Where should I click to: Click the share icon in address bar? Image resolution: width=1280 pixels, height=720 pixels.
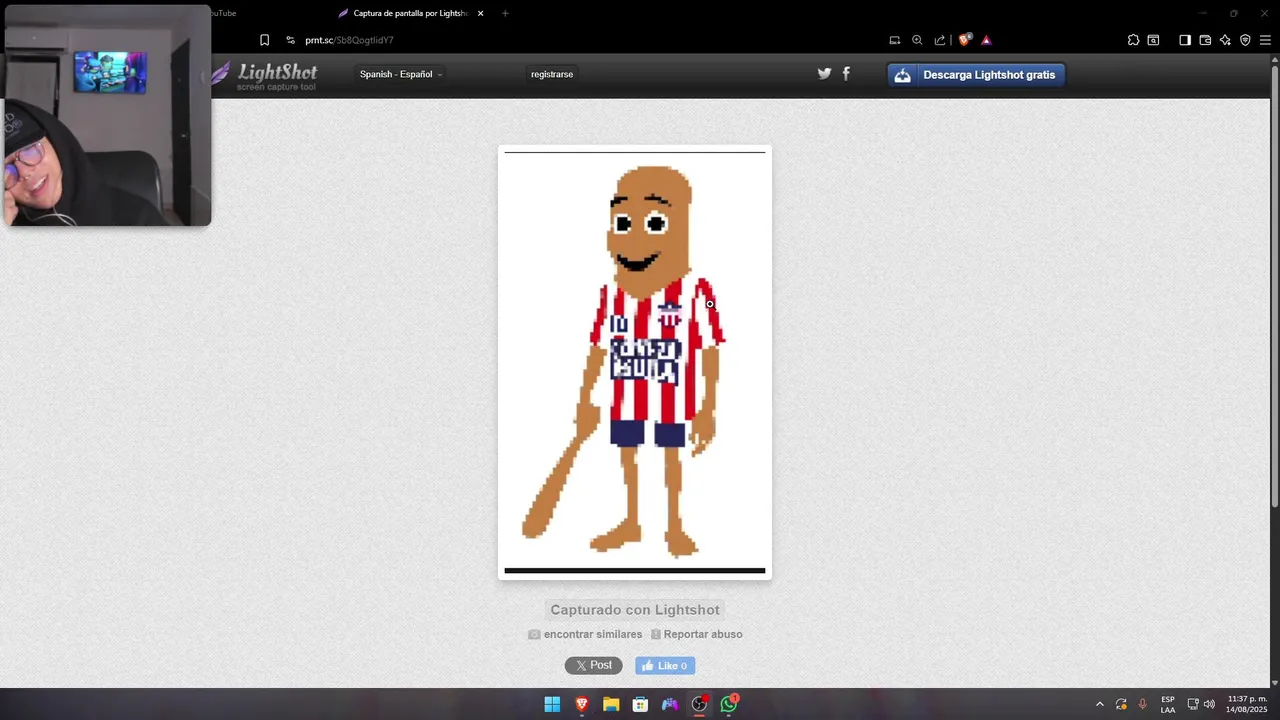click(x=940, y=40)
